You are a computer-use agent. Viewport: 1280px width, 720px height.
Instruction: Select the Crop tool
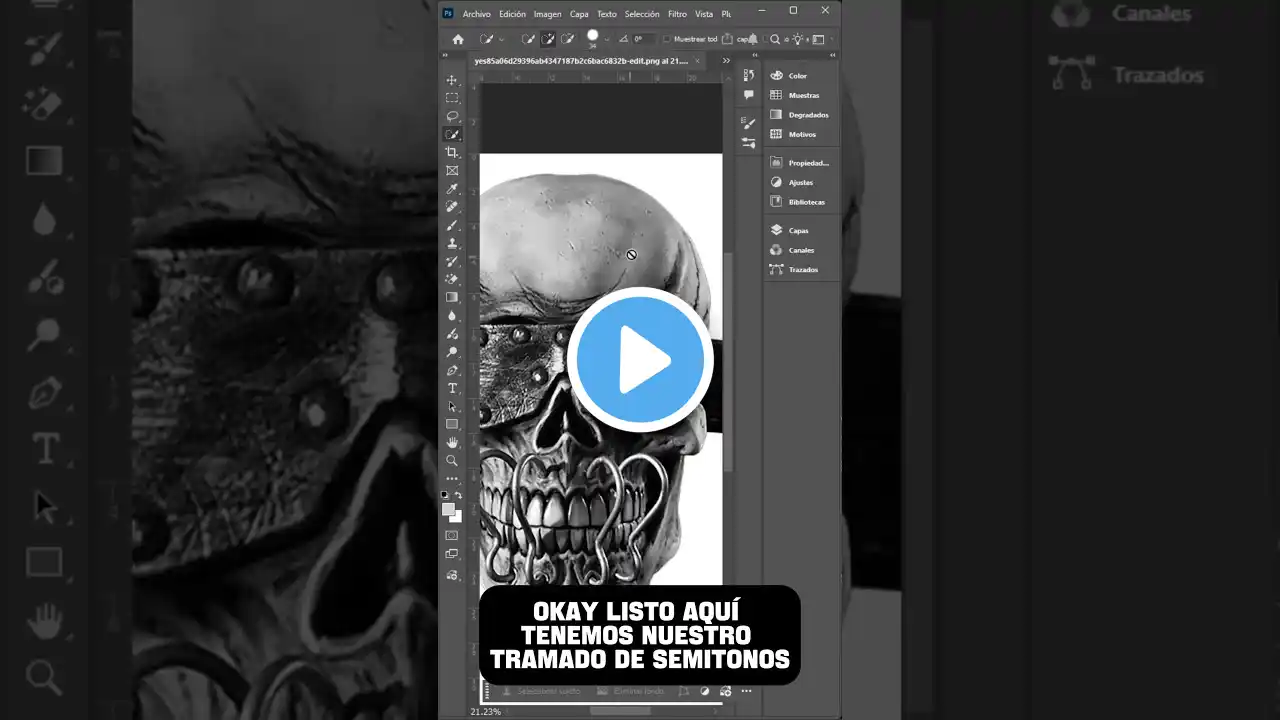452,152
